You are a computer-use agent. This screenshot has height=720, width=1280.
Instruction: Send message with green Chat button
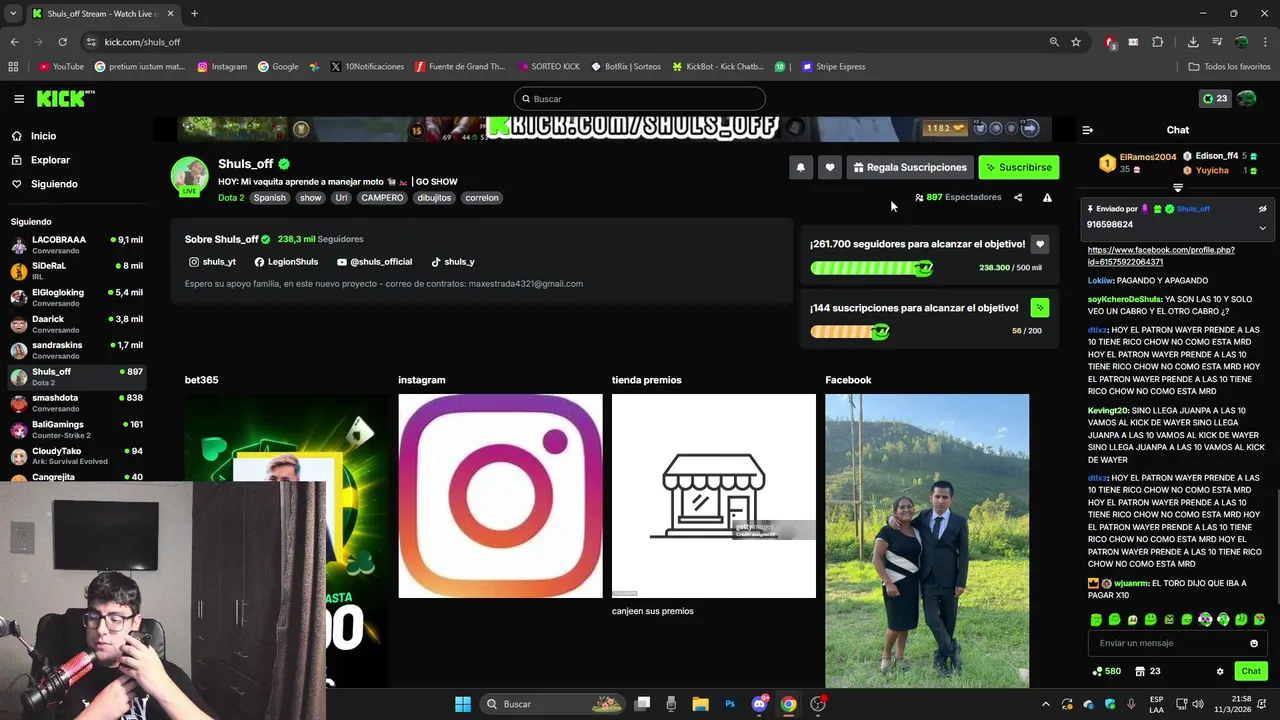pos(1251,671)
